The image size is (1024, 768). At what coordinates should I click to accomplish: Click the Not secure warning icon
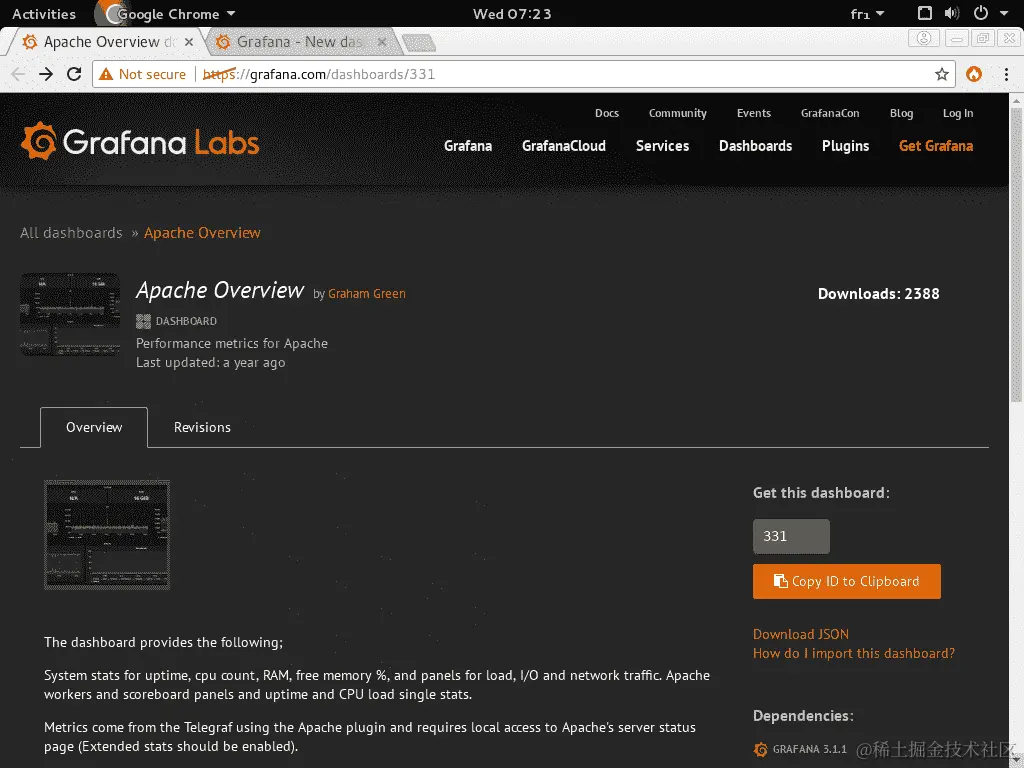coord(106,74)
